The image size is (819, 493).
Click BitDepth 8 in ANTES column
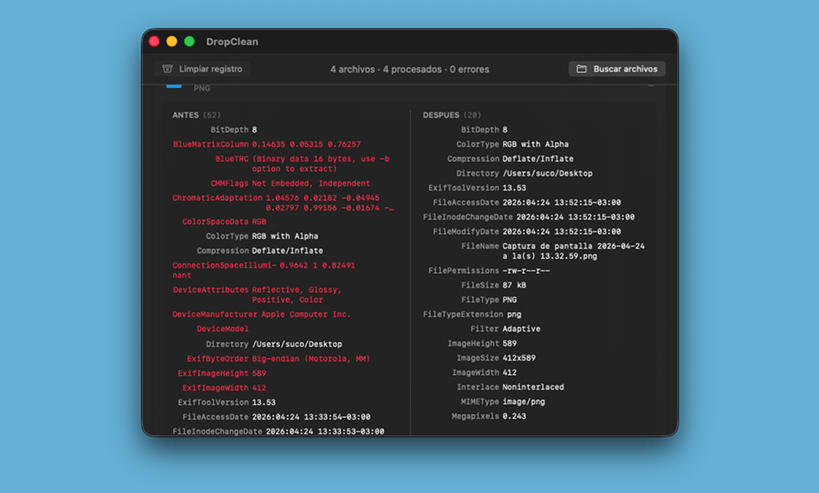pos(233,130)
